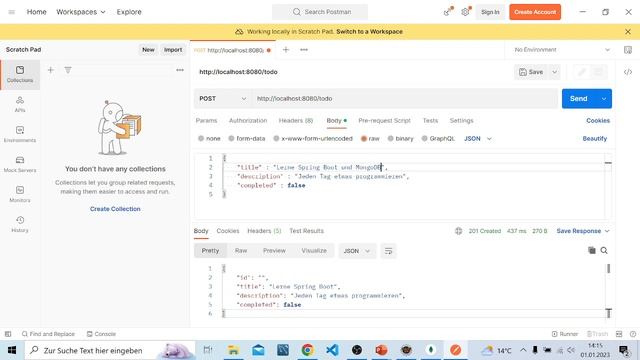Viewport: 640px width, 360px height.
Task: Open the APIs sidebar panel
Action: click(20, 104)
